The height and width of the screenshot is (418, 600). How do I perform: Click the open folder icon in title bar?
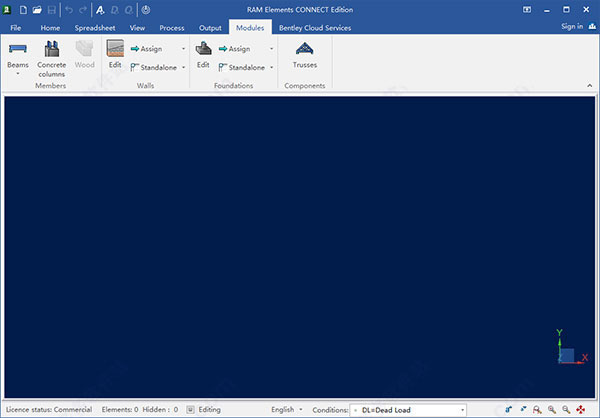point(37,10)
